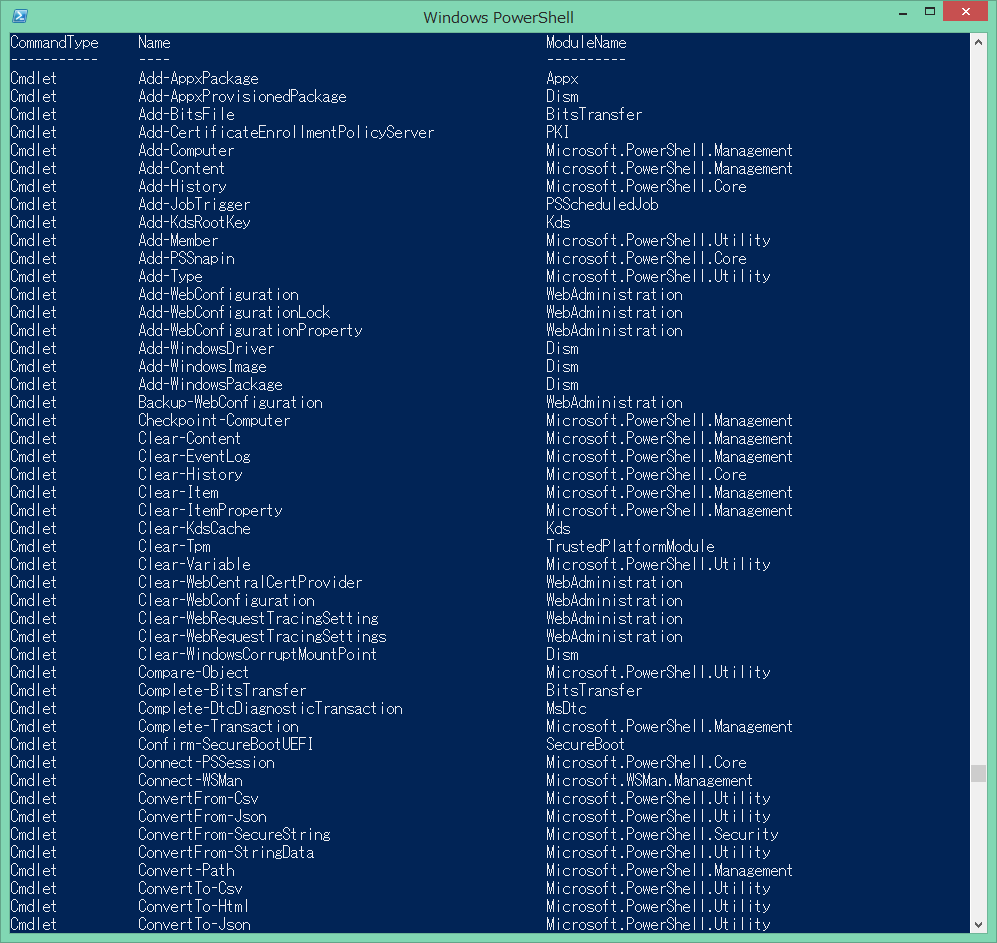The image size is (997, 943).
Task: Select Add-JobTrigger in the list
Action: (x=195, y=205)
